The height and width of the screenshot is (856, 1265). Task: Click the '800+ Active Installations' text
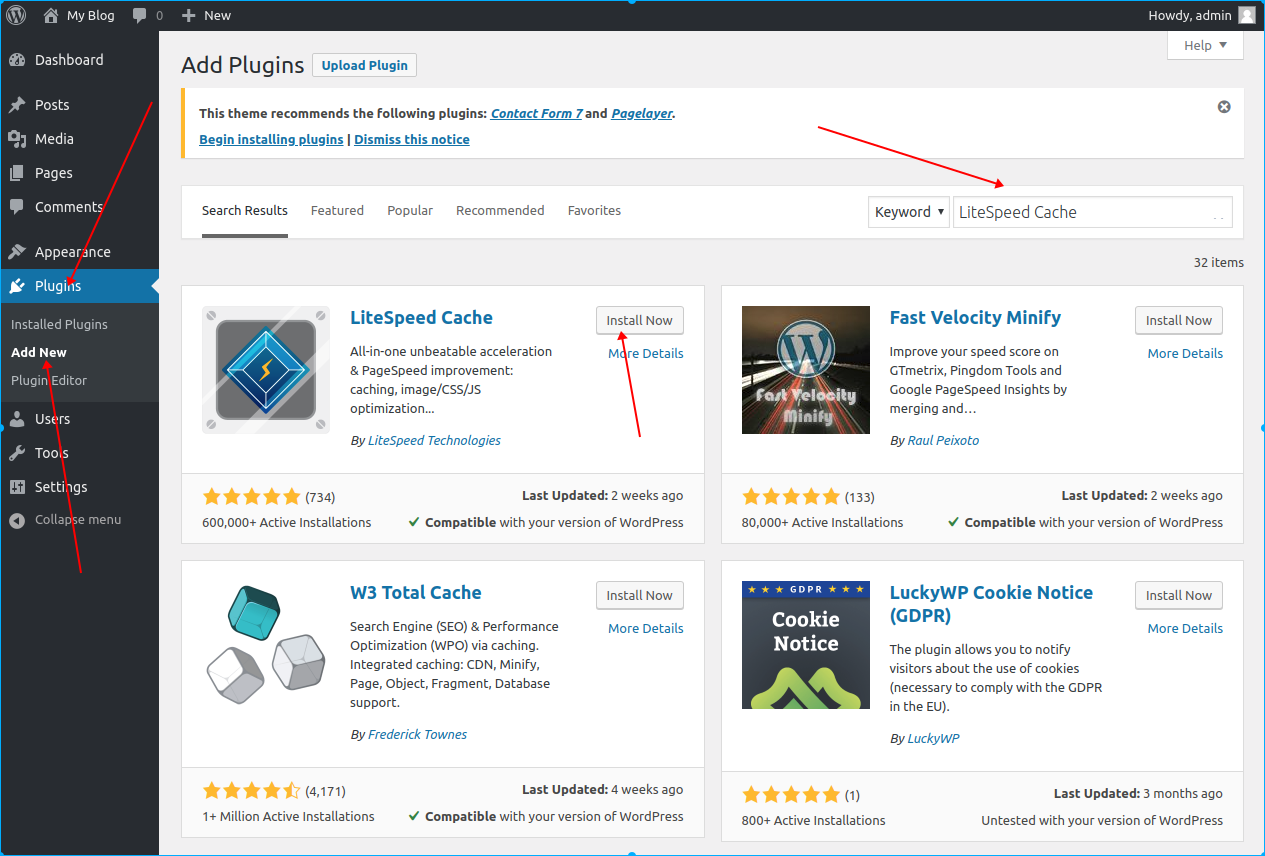click(x=814, y=821)
